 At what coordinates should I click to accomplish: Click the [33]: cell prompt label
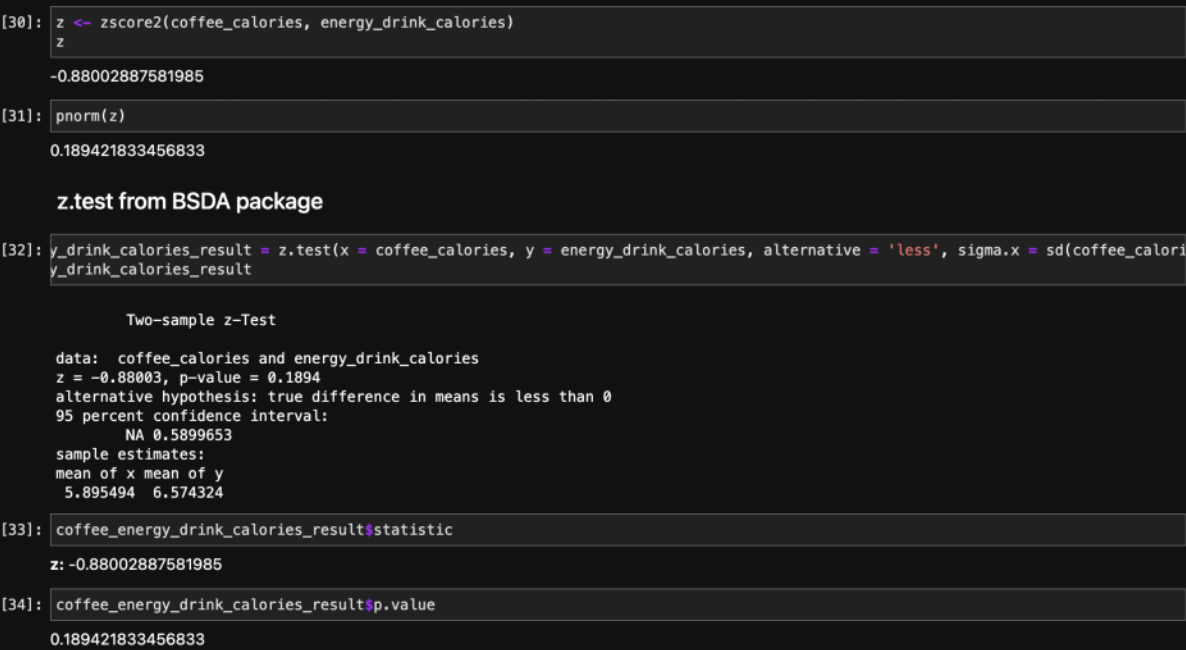pos(22,530)
